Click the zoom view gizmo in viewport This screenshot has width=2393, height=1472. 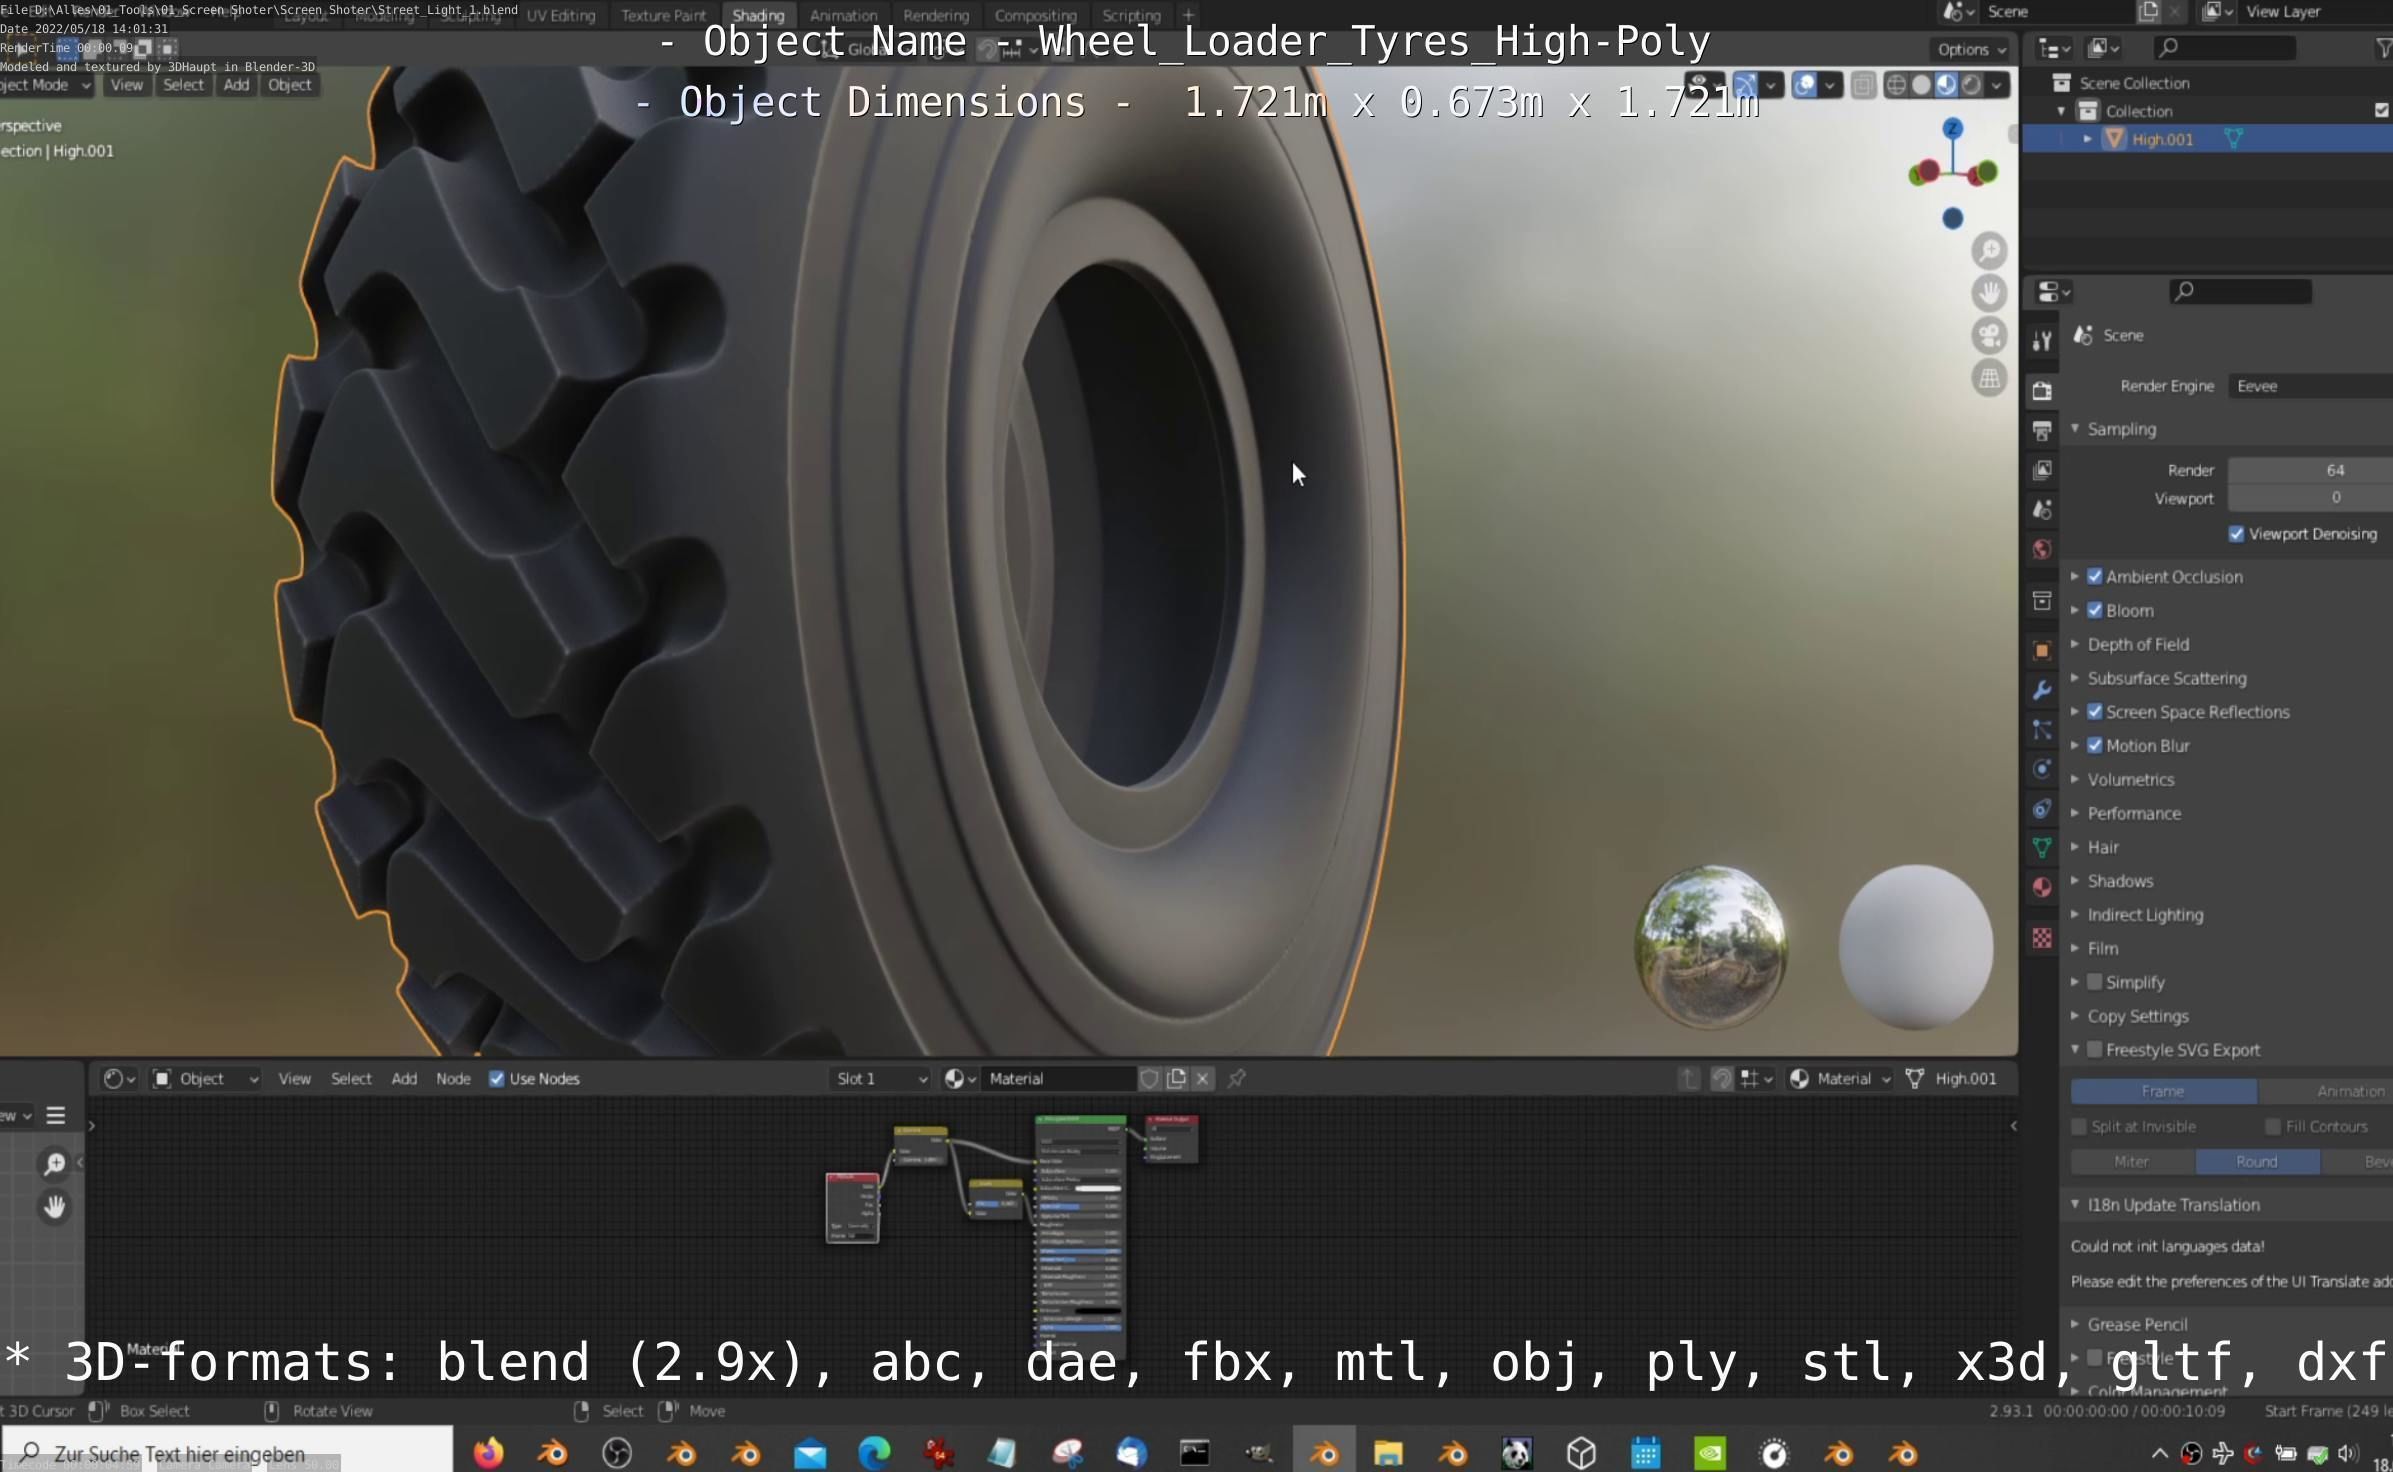pyautogui.click(x=1989, y=250)
